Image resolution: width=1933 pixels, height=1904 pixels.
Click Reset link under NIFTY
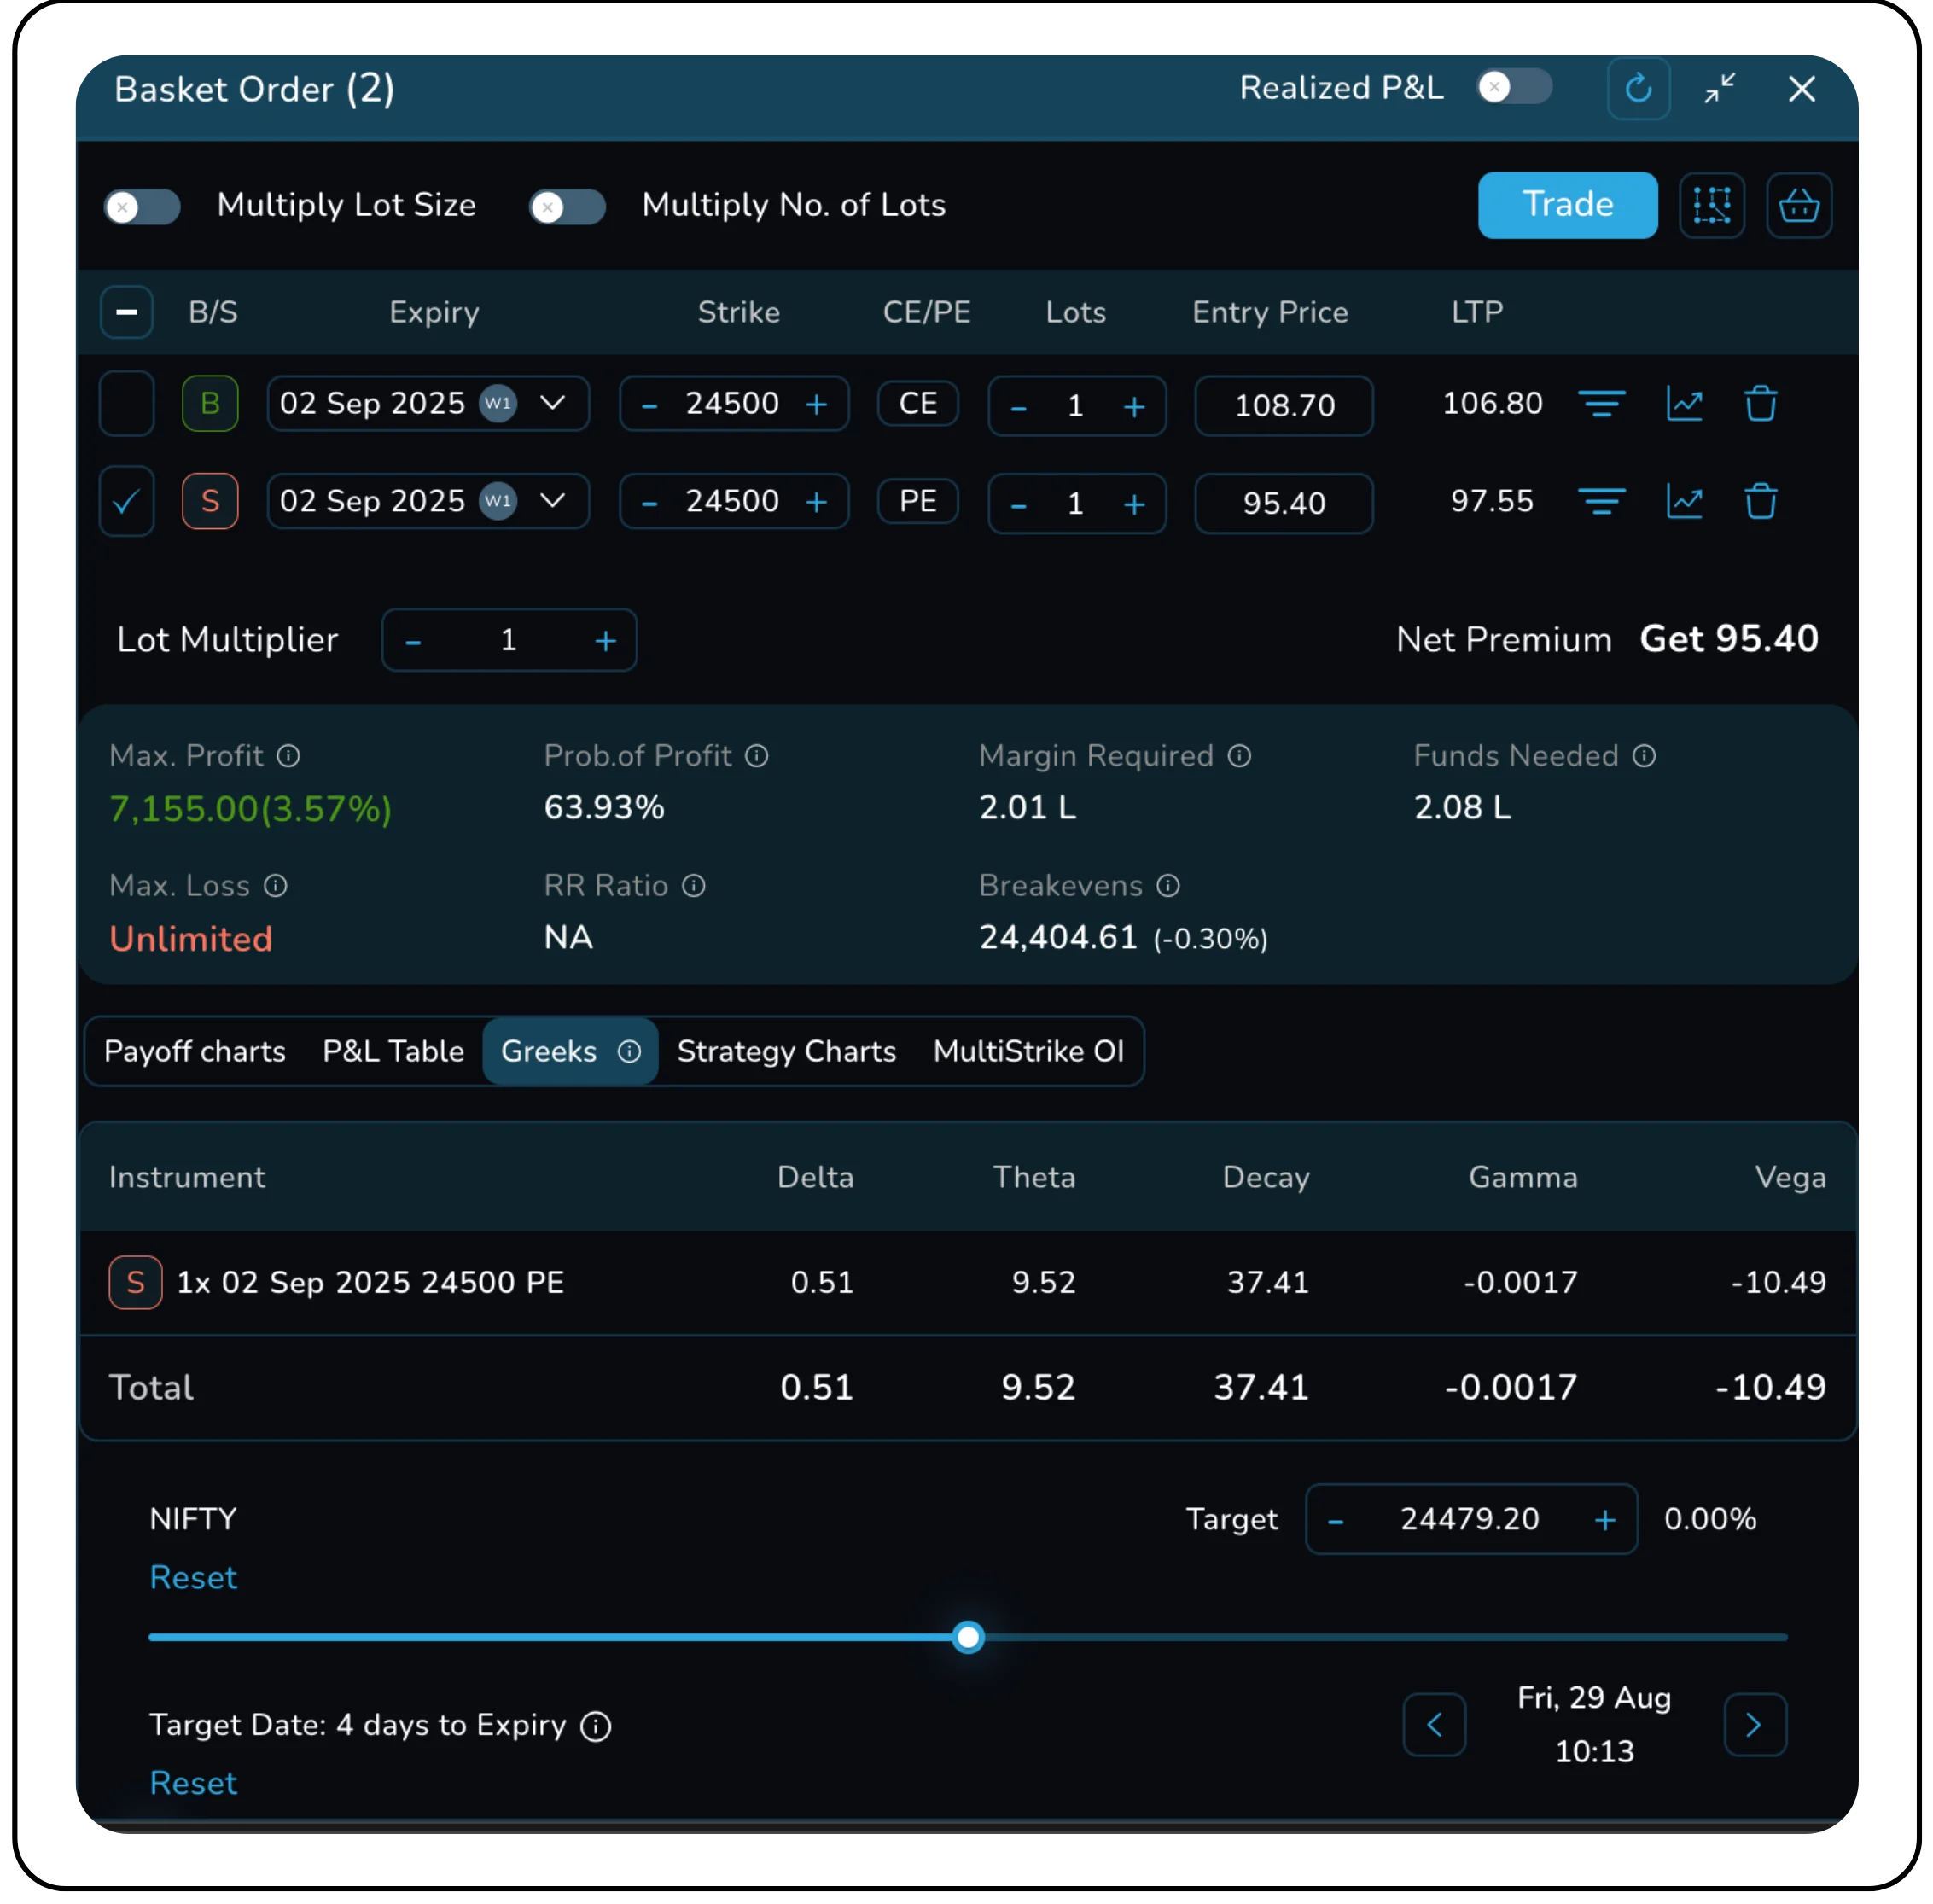pyautogui.click(x=193, y=1577)
